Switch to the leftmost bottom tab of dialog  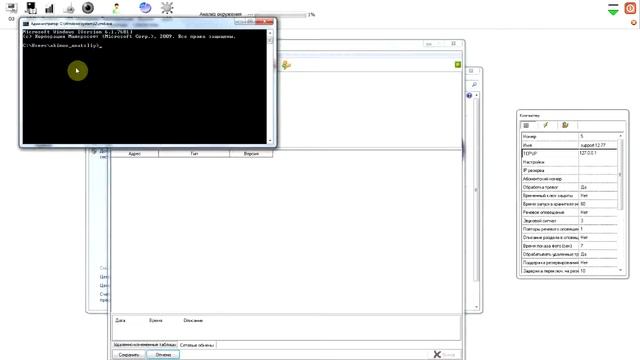coord(145,345)
